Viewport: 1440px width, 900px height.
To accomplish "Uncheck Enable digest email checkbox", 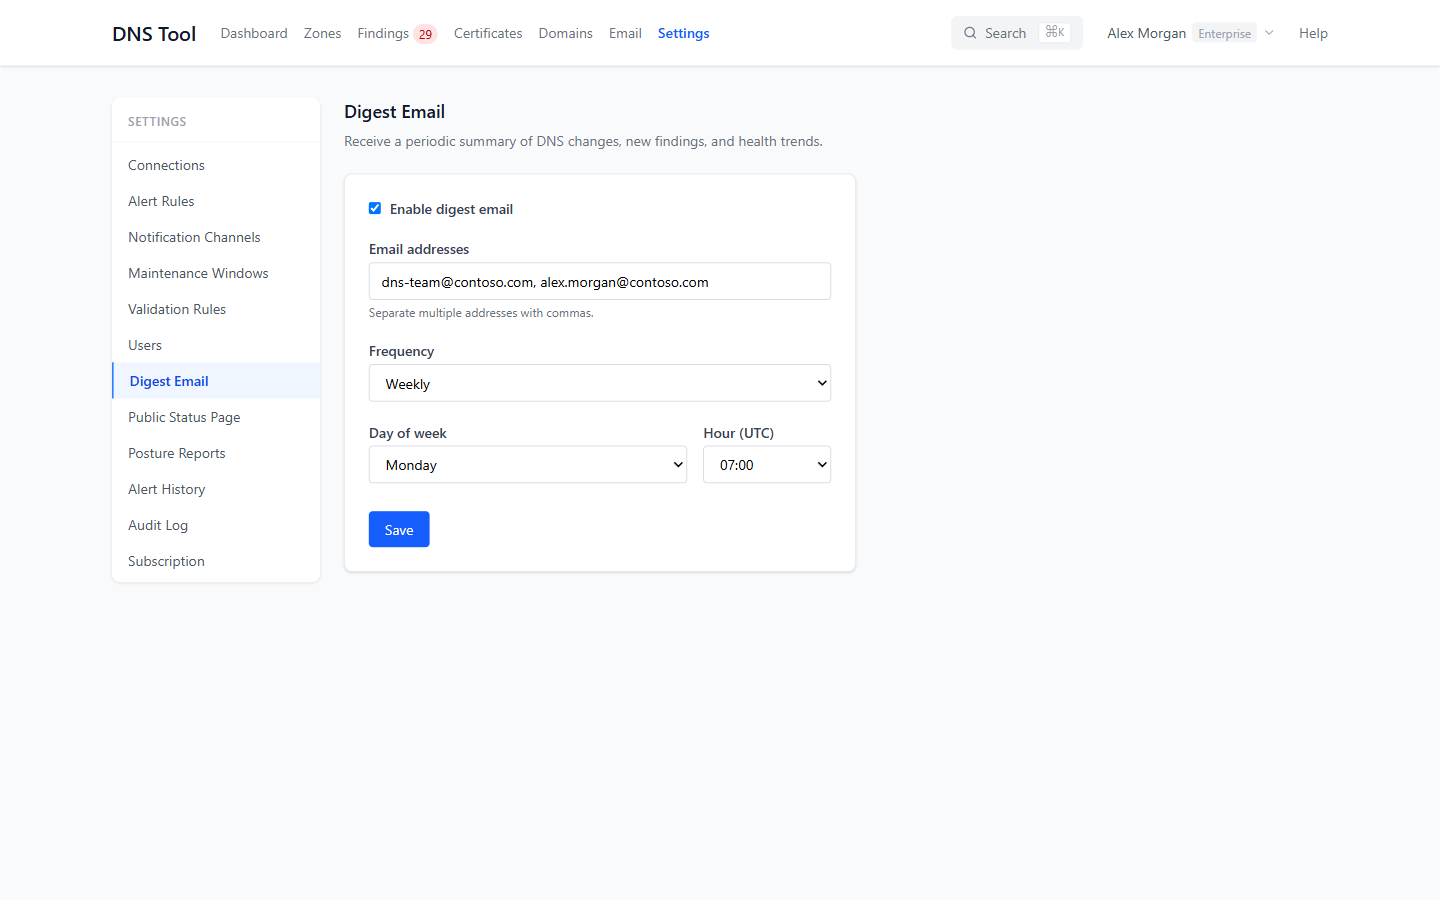I will pyautogui.click(x=375, y=208).
